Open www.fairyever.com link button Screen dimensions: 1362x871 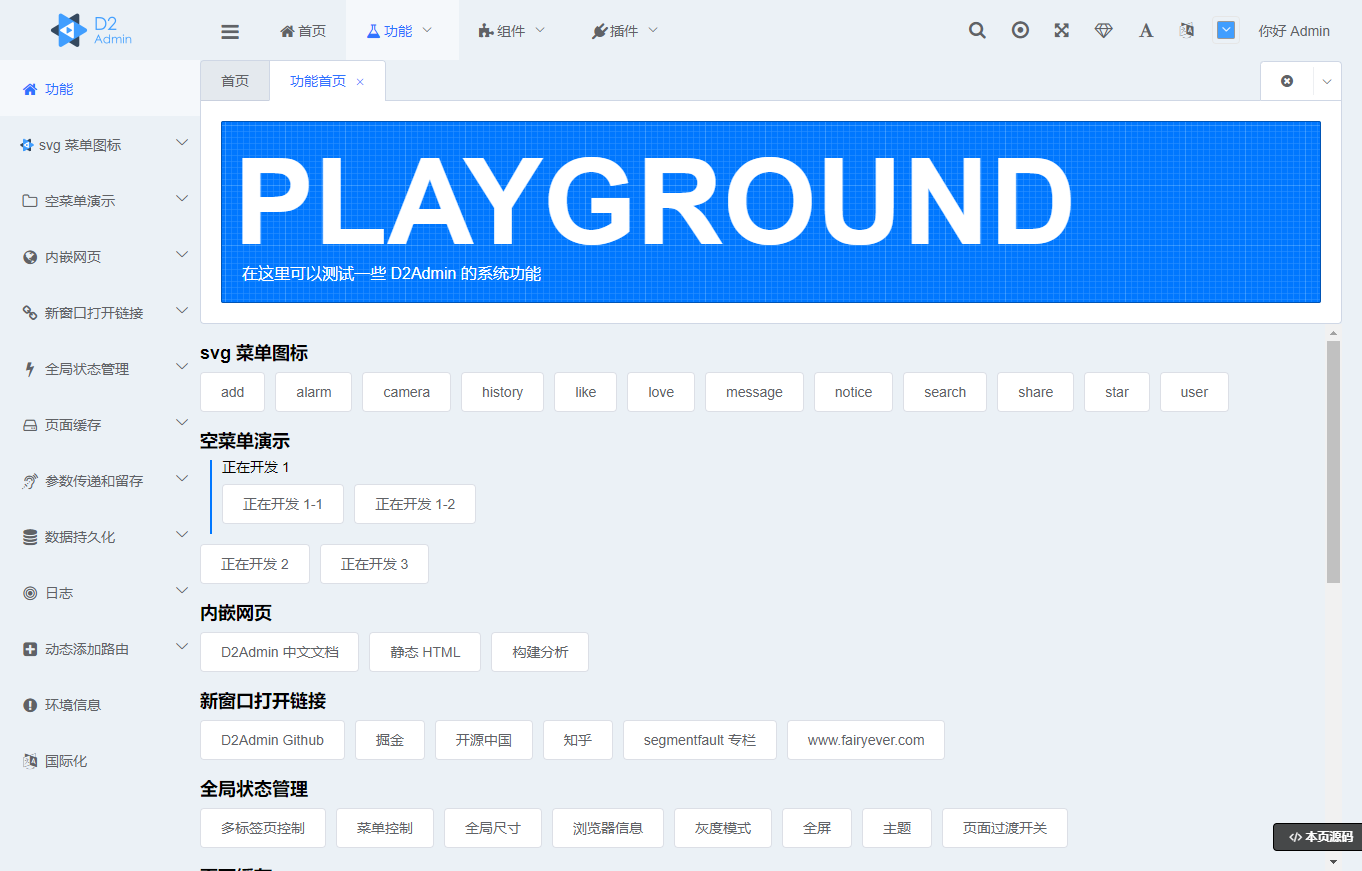point(866,740)
